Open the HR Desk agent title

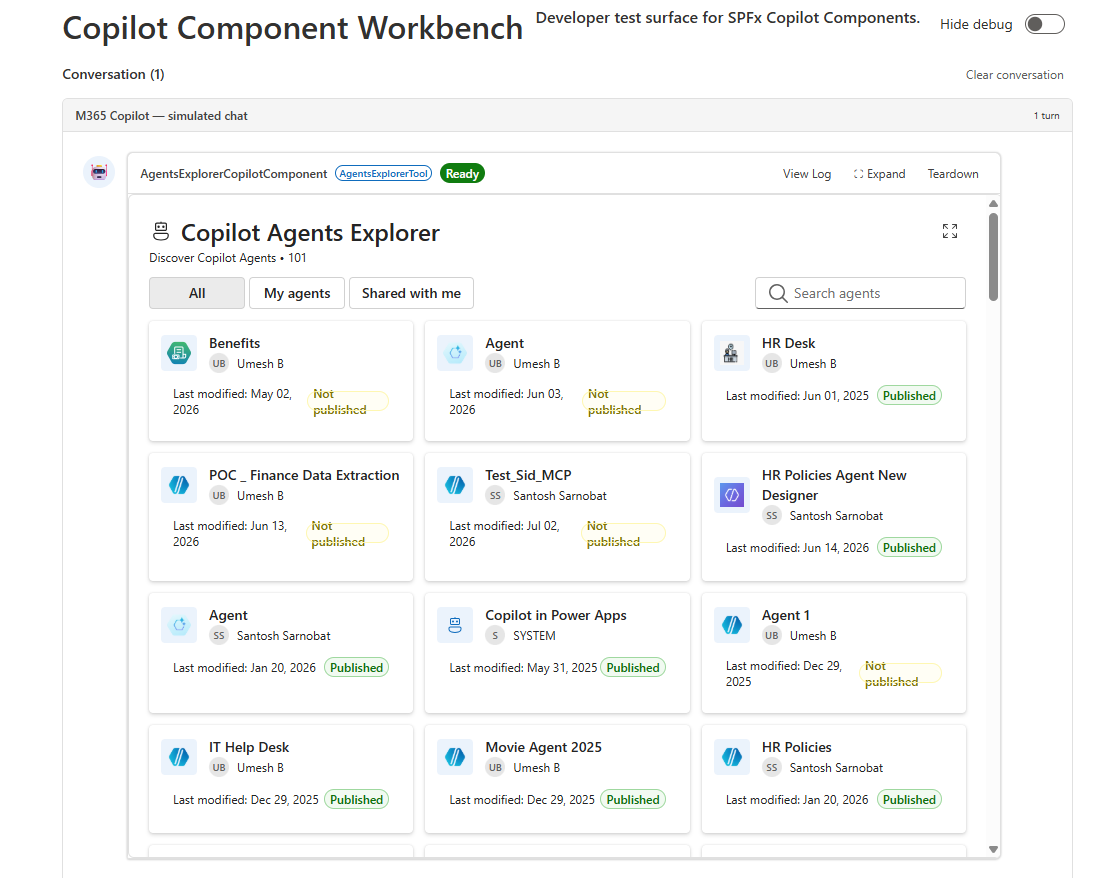pos(788,343)
